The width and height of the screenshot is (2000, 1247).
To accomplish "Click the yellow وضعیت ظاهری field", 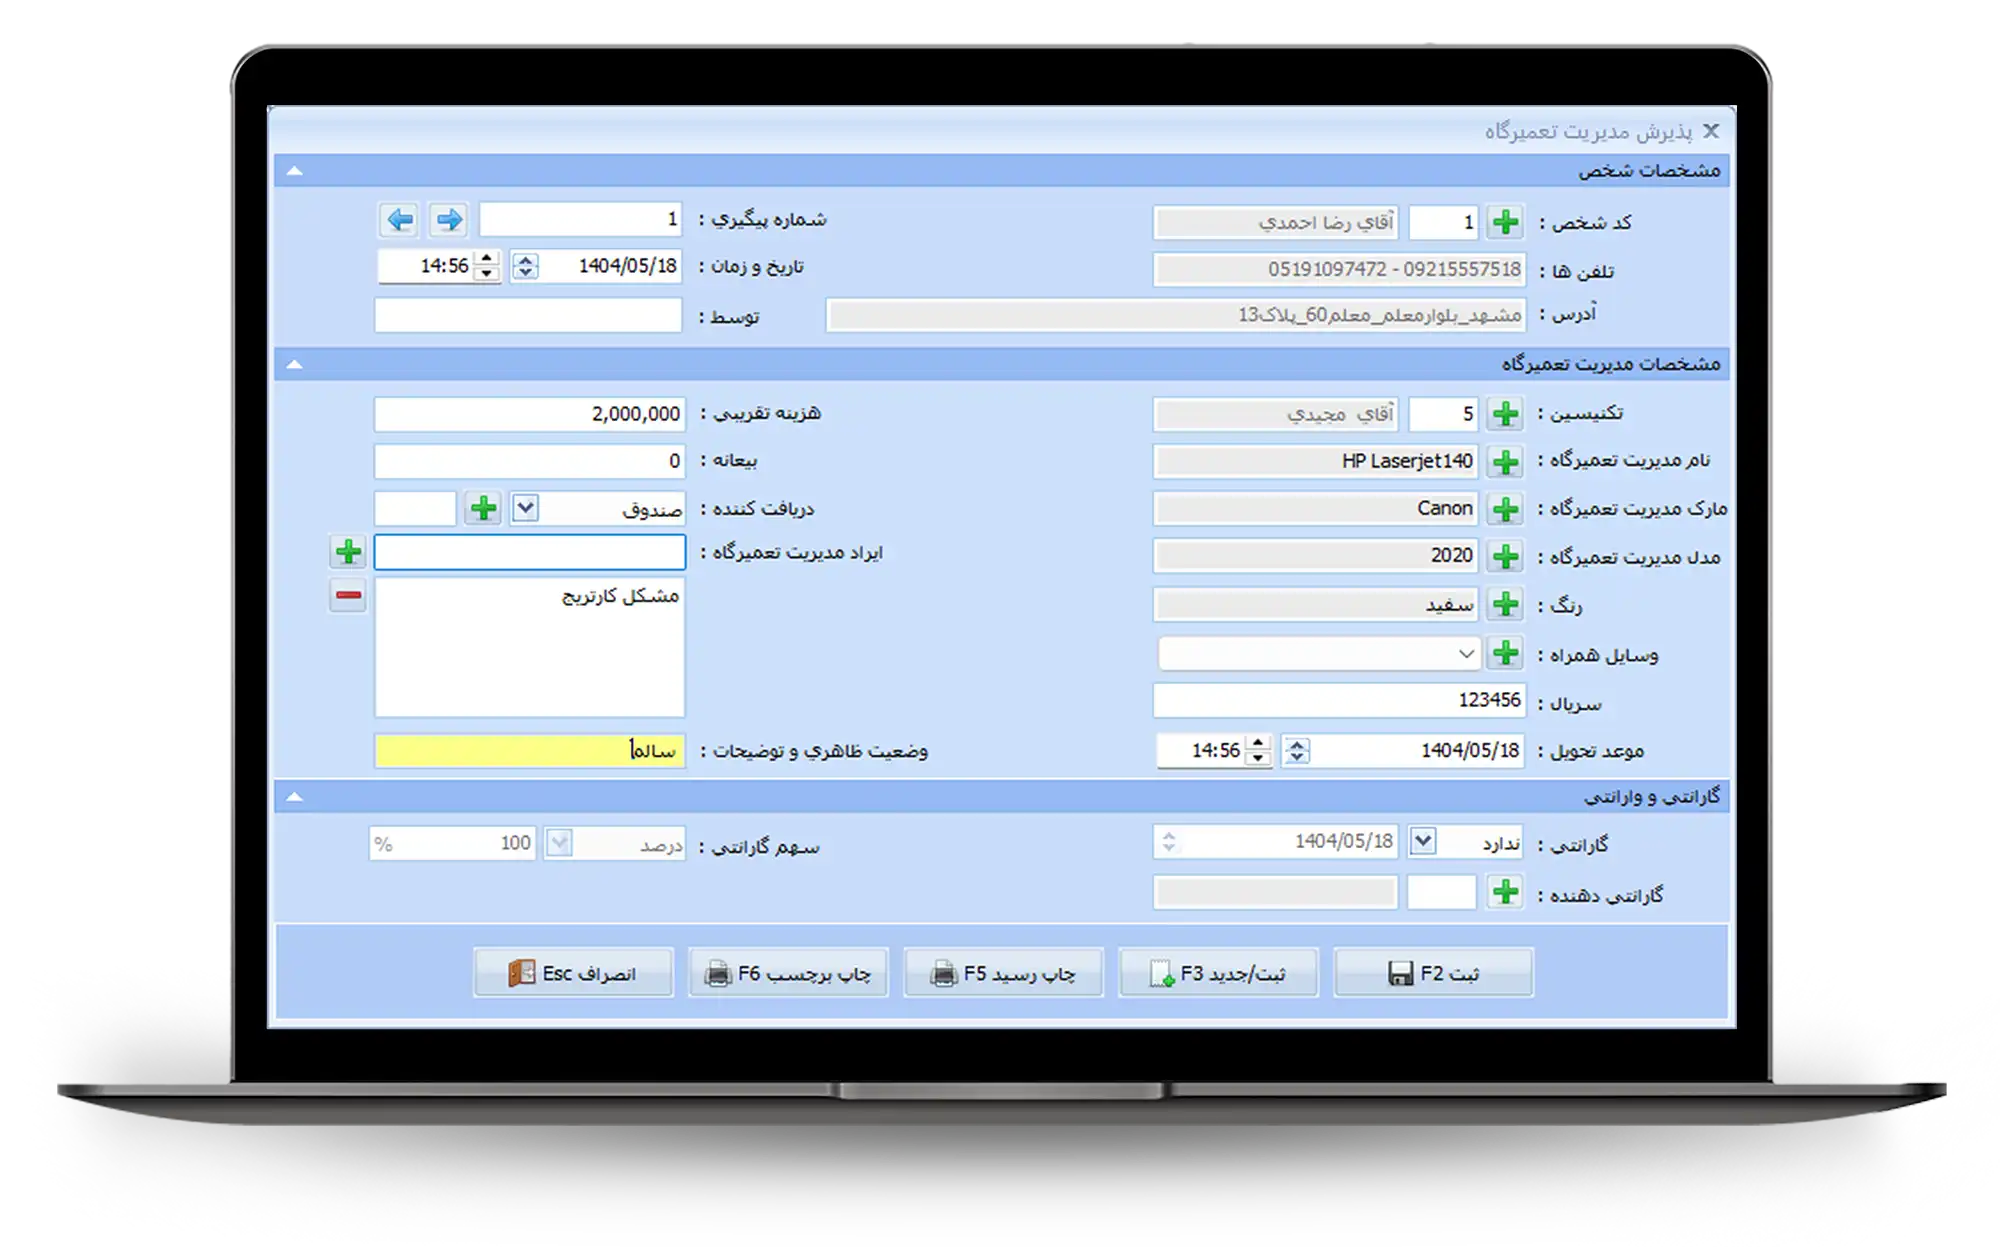I will coord(529,751).
